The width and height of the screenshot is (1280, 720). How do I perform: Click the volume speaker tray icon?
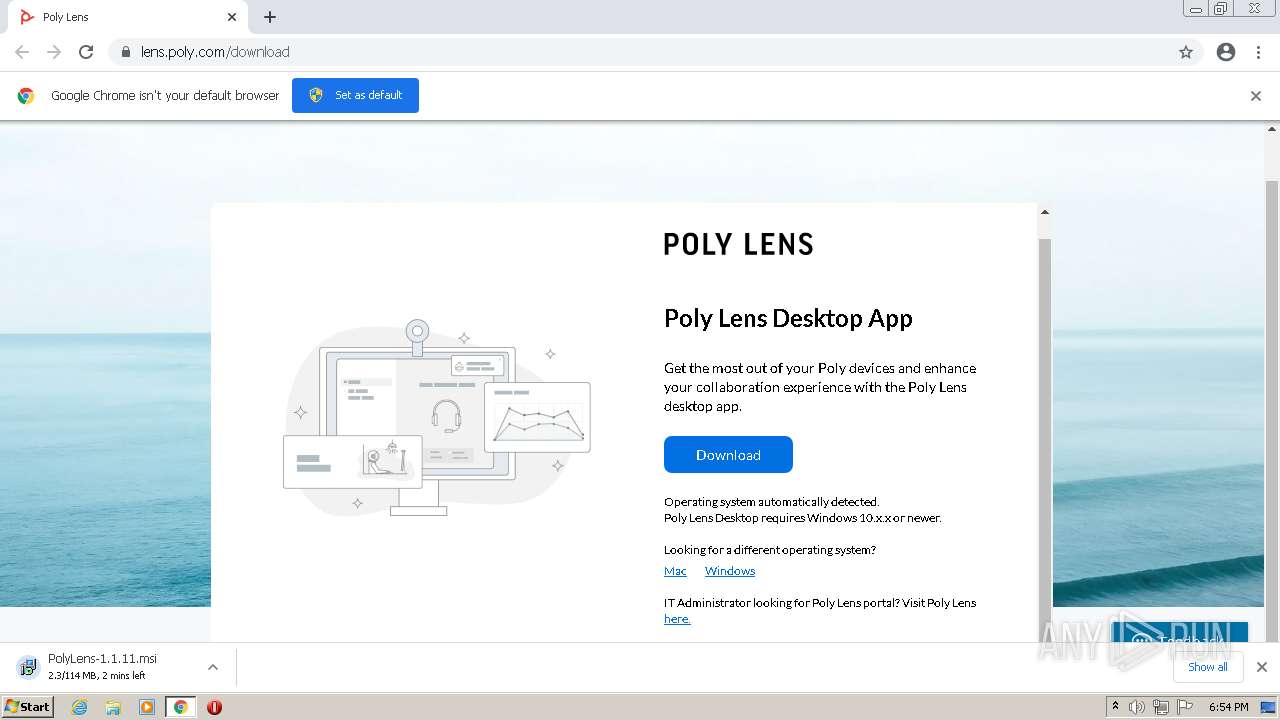(1137, 707)
